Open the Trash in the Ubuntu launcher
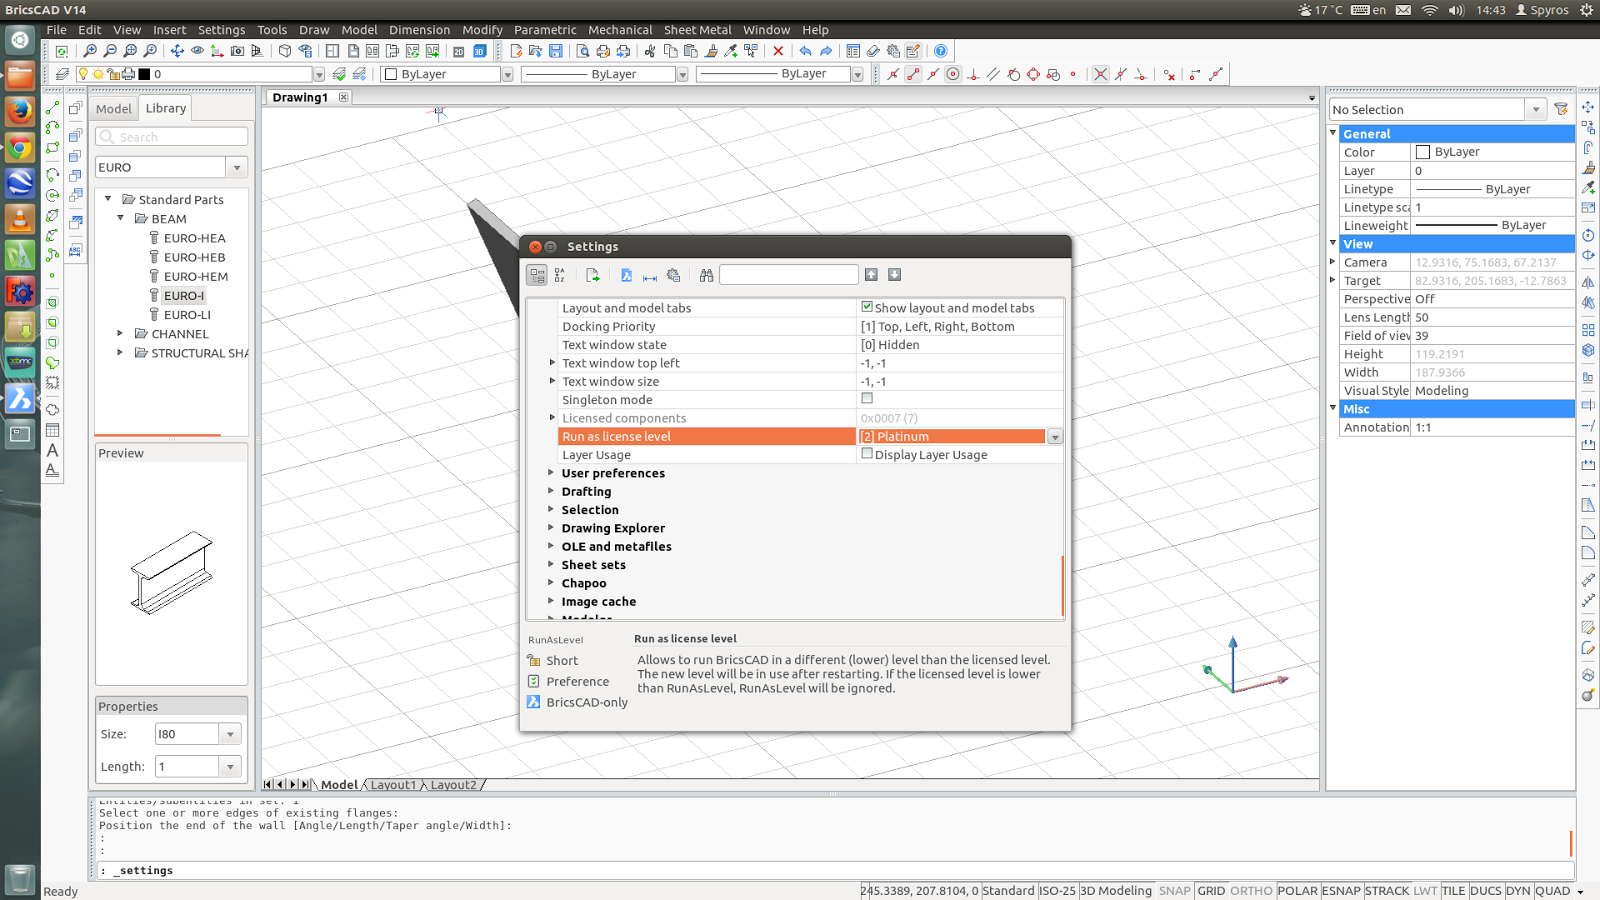Viewport: 1600px width, 900px height. coord(20,880)
